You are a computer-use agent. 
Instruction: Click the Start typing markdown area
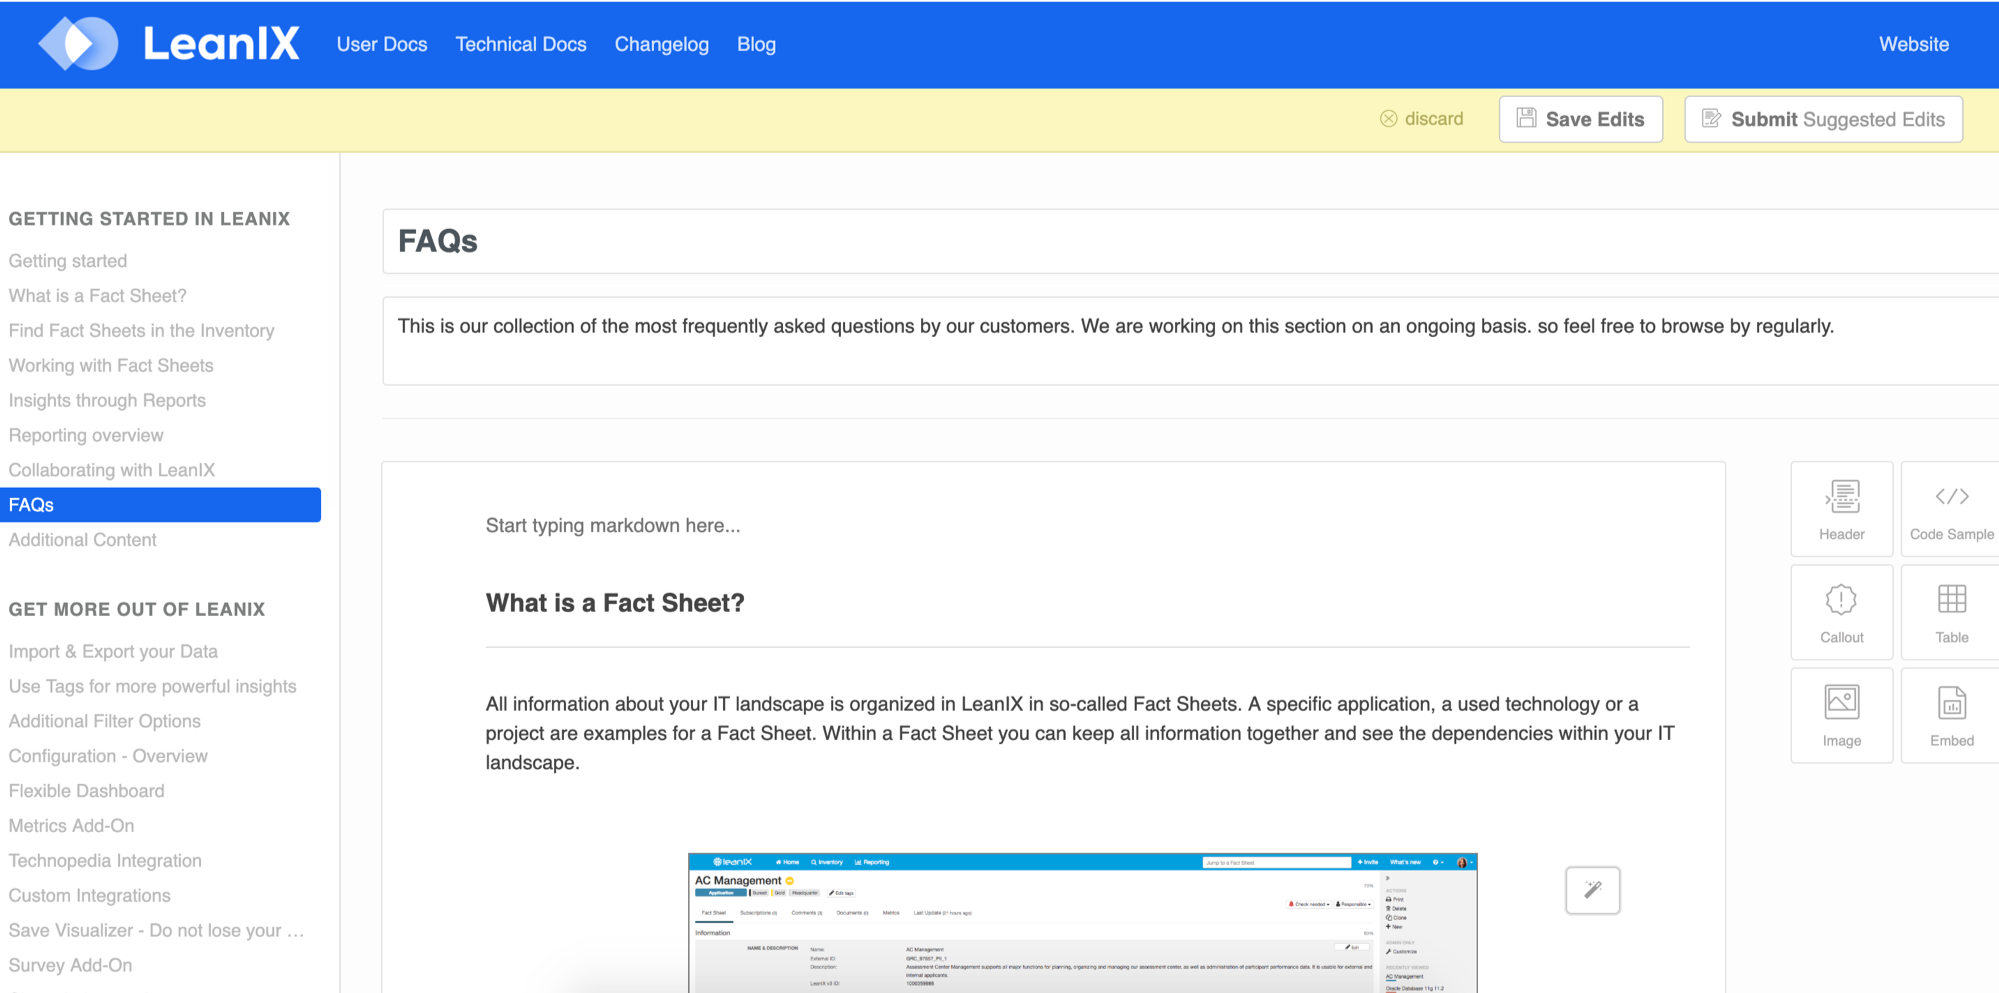coord(613,526)
